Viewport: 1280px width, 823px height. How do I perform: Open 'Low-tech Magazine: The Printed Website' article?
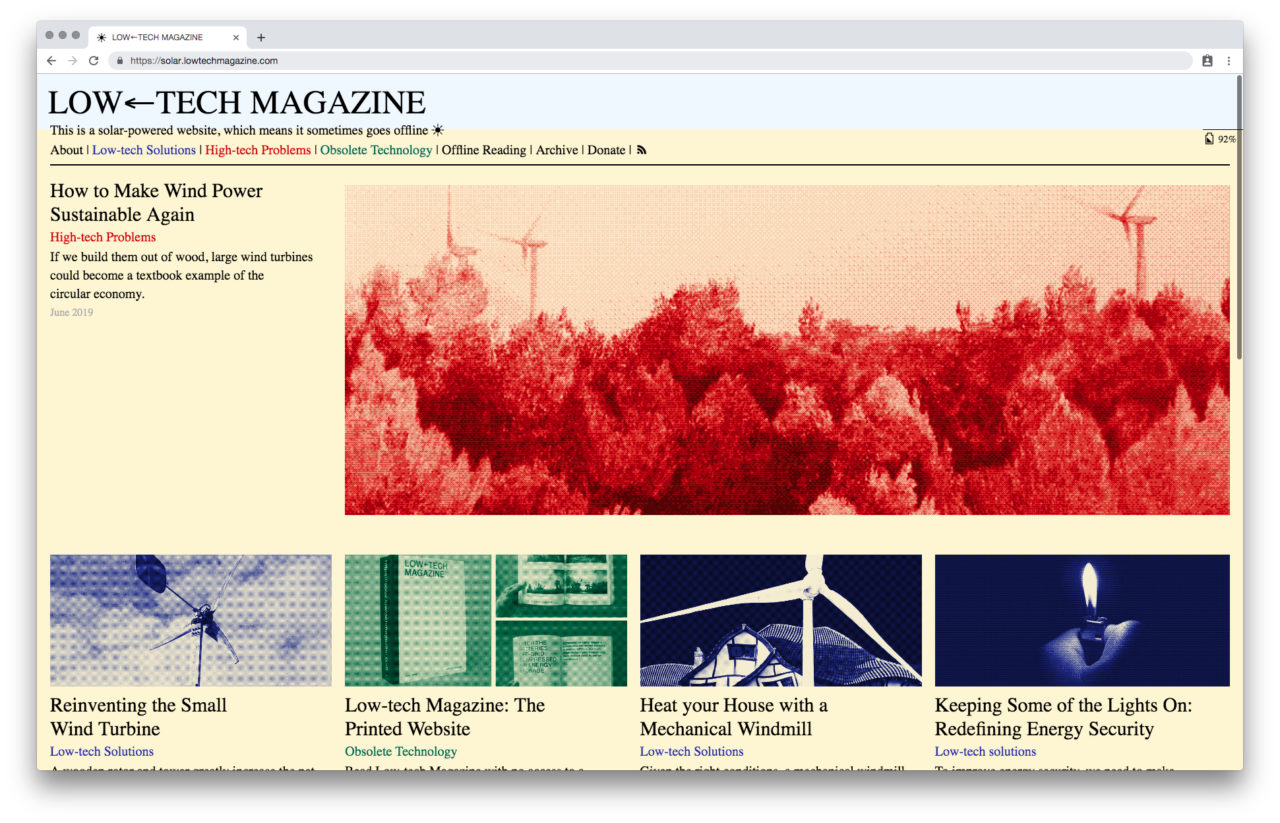coord(445,717)
